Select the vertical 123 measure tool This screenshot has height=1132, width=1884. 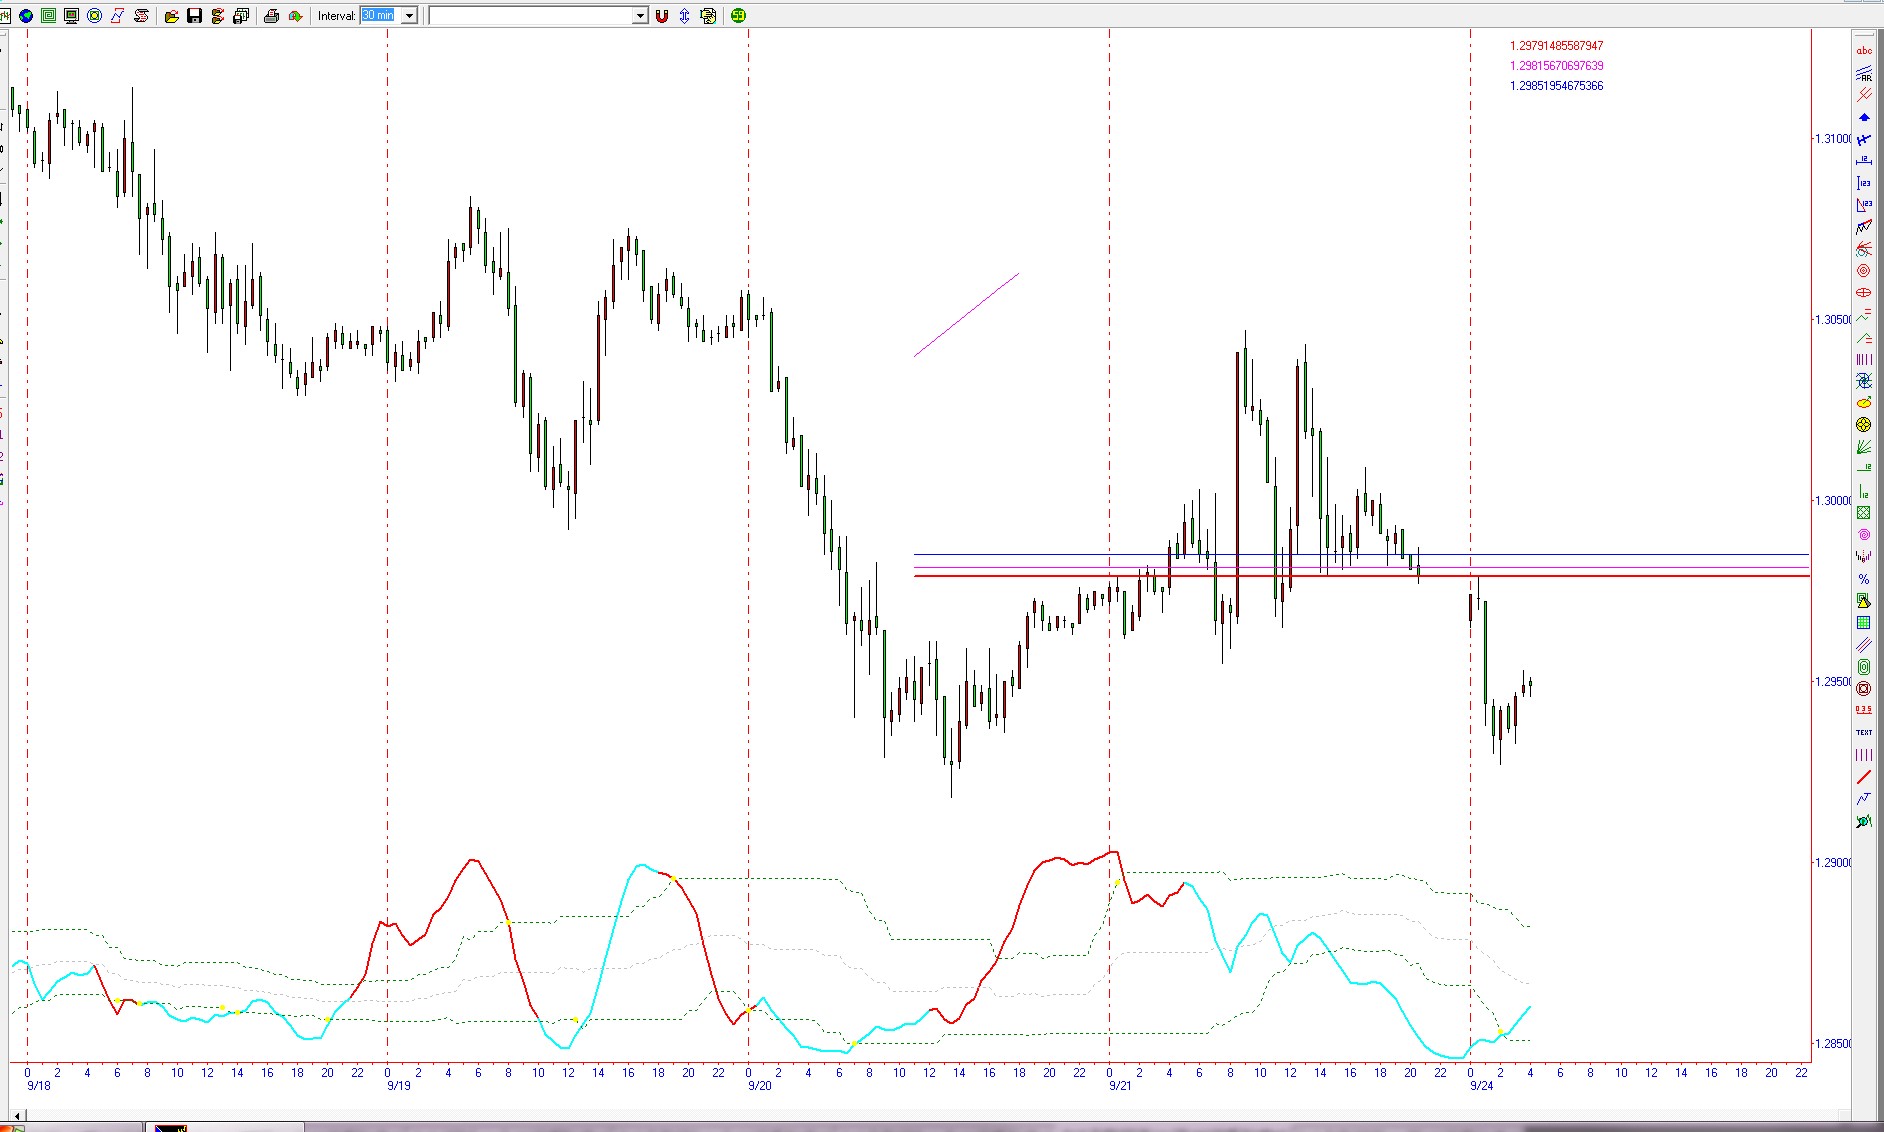pos(1864,183)
